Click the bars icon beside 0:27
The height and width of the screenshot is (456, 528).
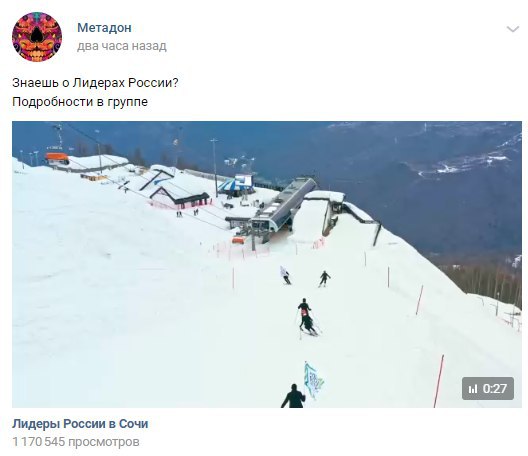pos(473,389)
